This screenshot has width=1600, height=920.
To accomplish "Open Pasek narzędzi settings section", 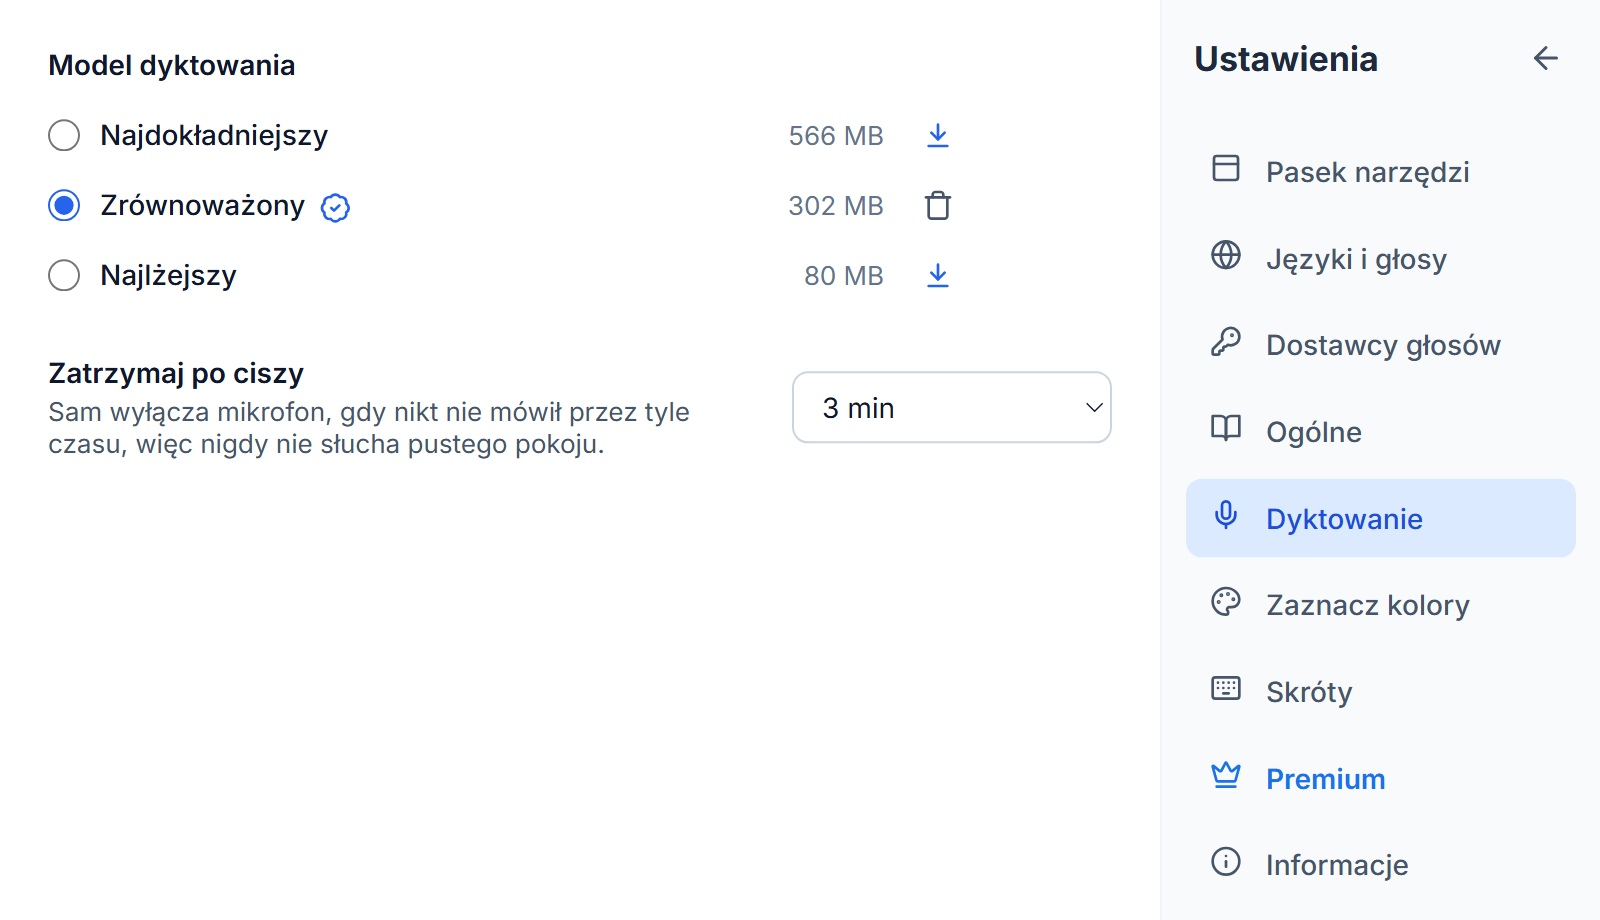I will 1381,171.
